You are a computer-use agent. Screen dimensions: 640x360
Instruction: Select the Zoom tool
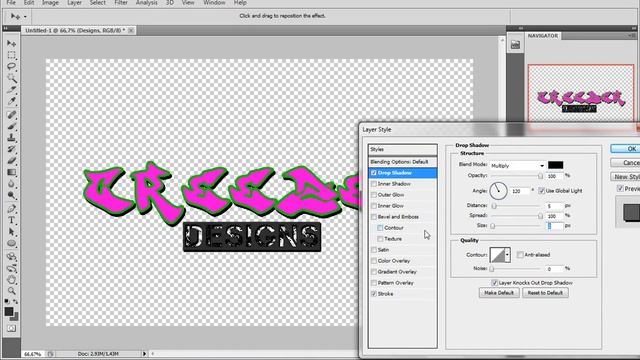pyautogui.click(x=11, y=291)
